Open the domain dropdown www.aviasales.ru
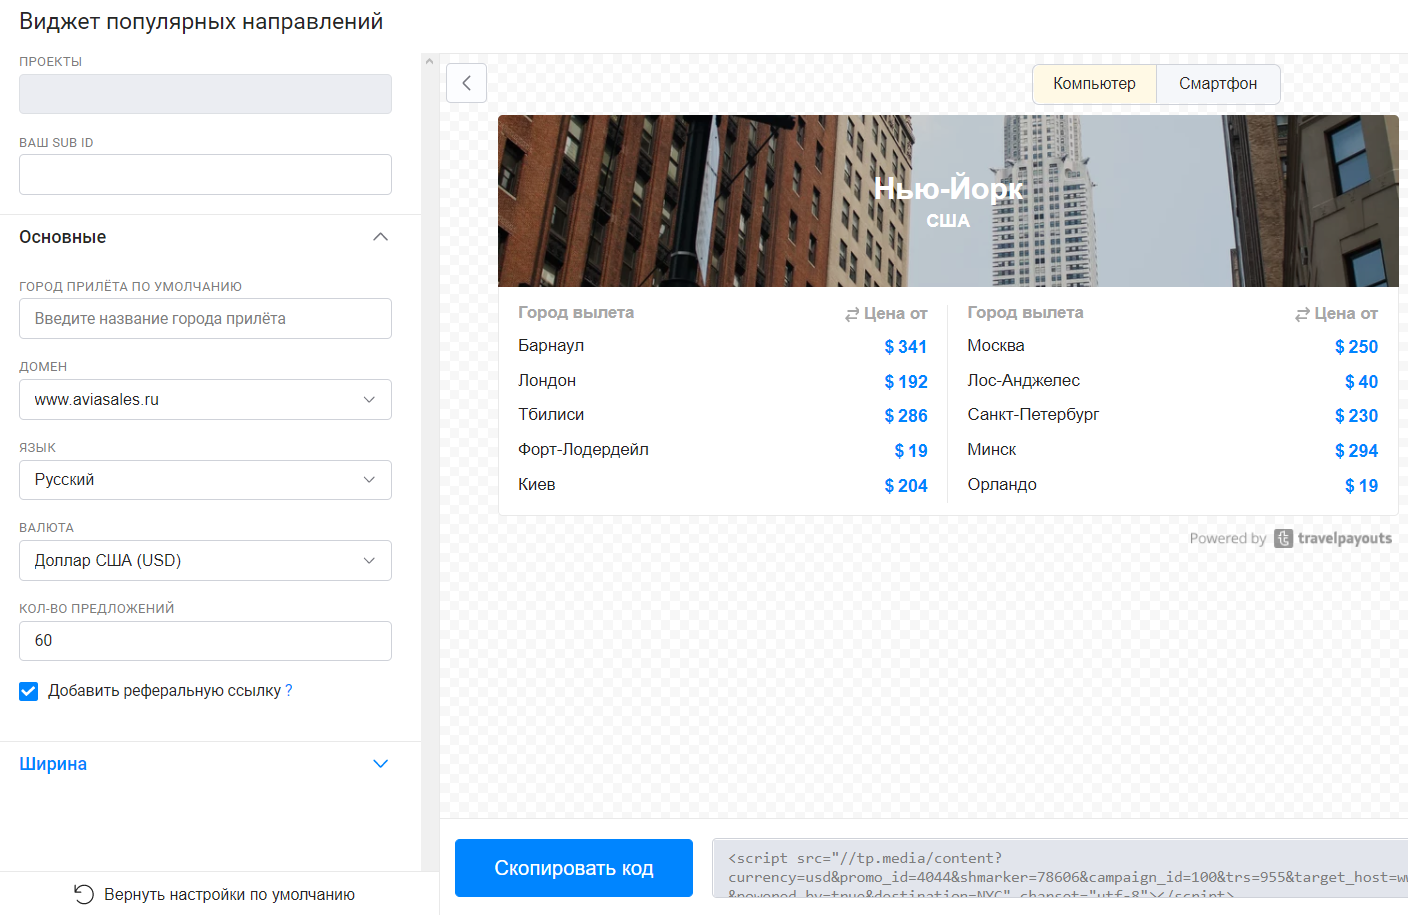This screenshot has width=1408, height=915. coord(205,399)
